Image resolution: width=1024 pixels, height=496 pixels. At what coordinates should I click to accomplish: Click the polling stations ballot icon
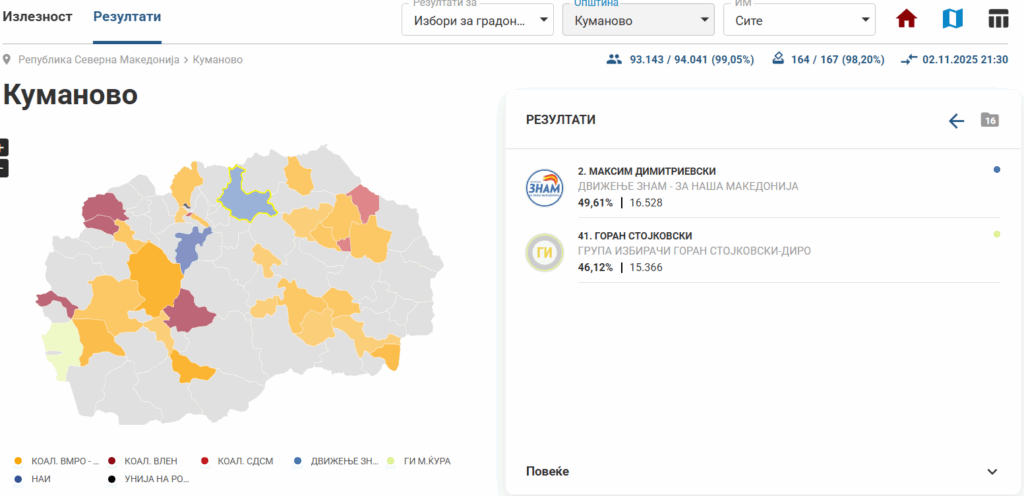pos(777,60)
